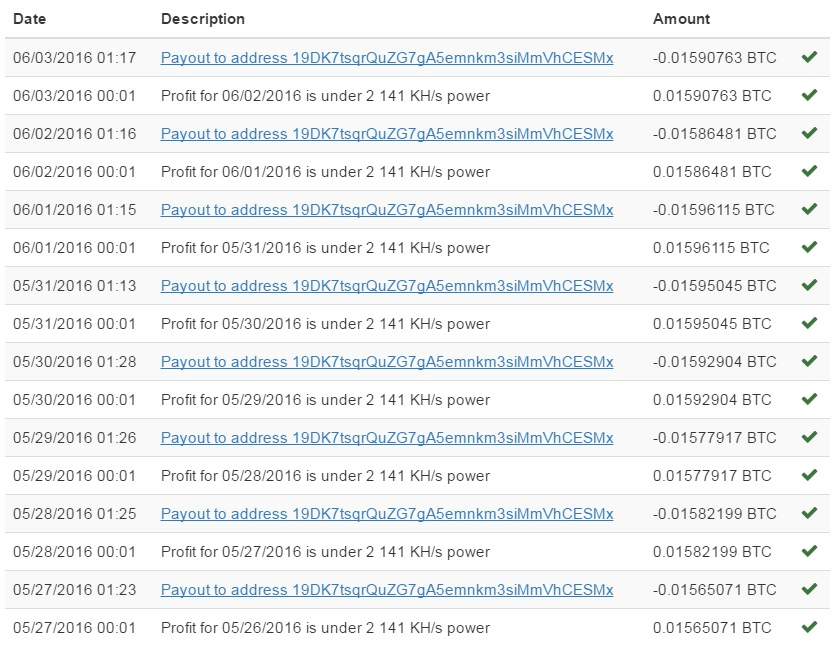Click green checkmark on 05/31/2016 01:13 row
The height and width of the screenshot is (652, 836).
(x=809, y=285)
